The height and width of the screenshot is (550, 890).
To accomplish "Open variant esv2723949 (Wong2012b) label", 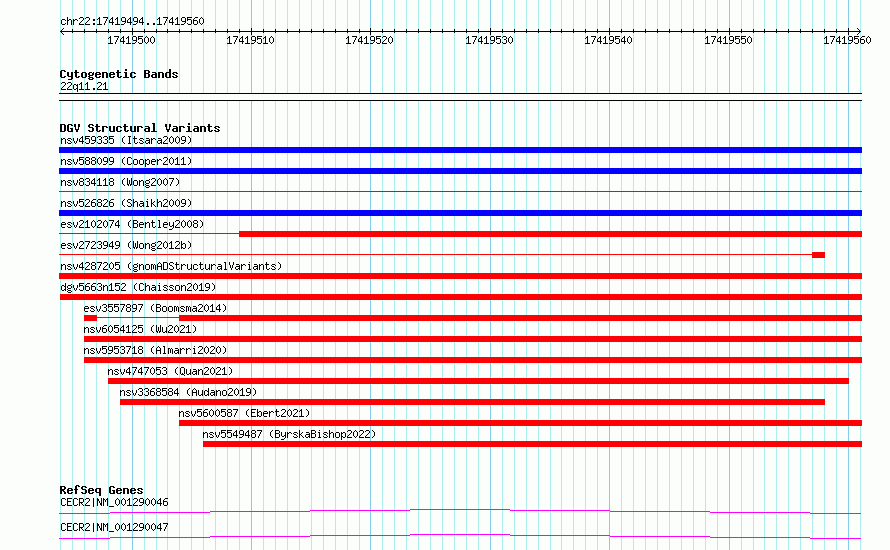I will (126, 245).
